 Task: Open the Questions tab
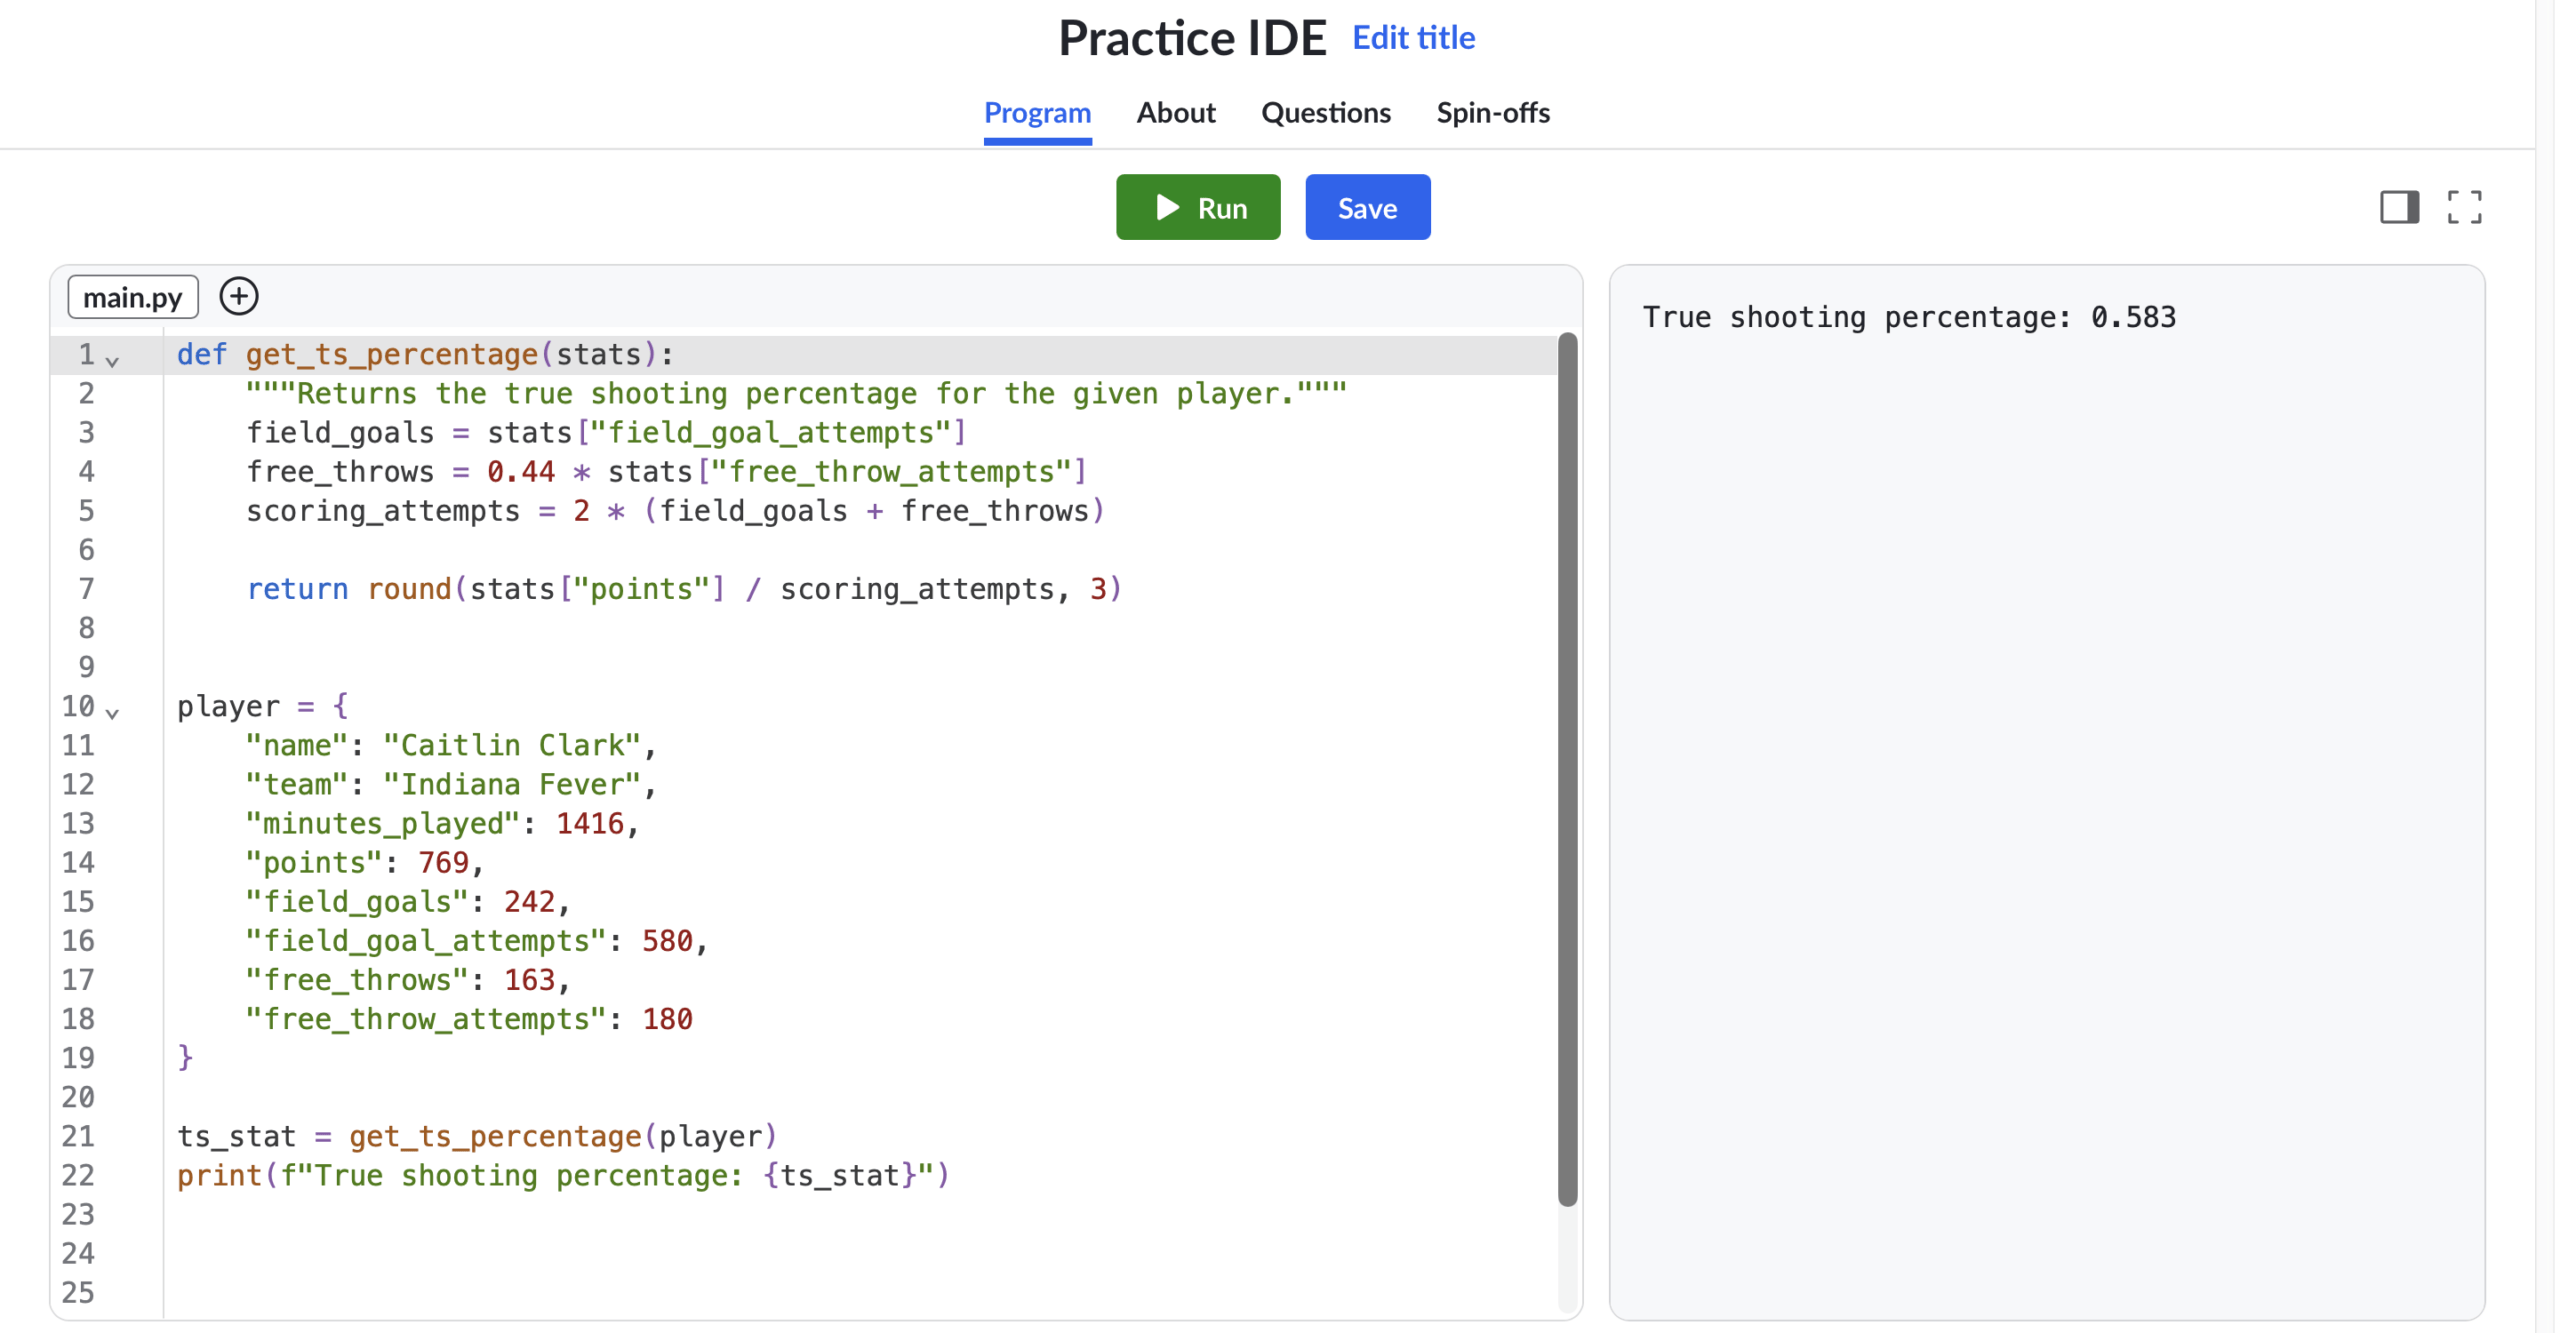(x=1328, y=113)
